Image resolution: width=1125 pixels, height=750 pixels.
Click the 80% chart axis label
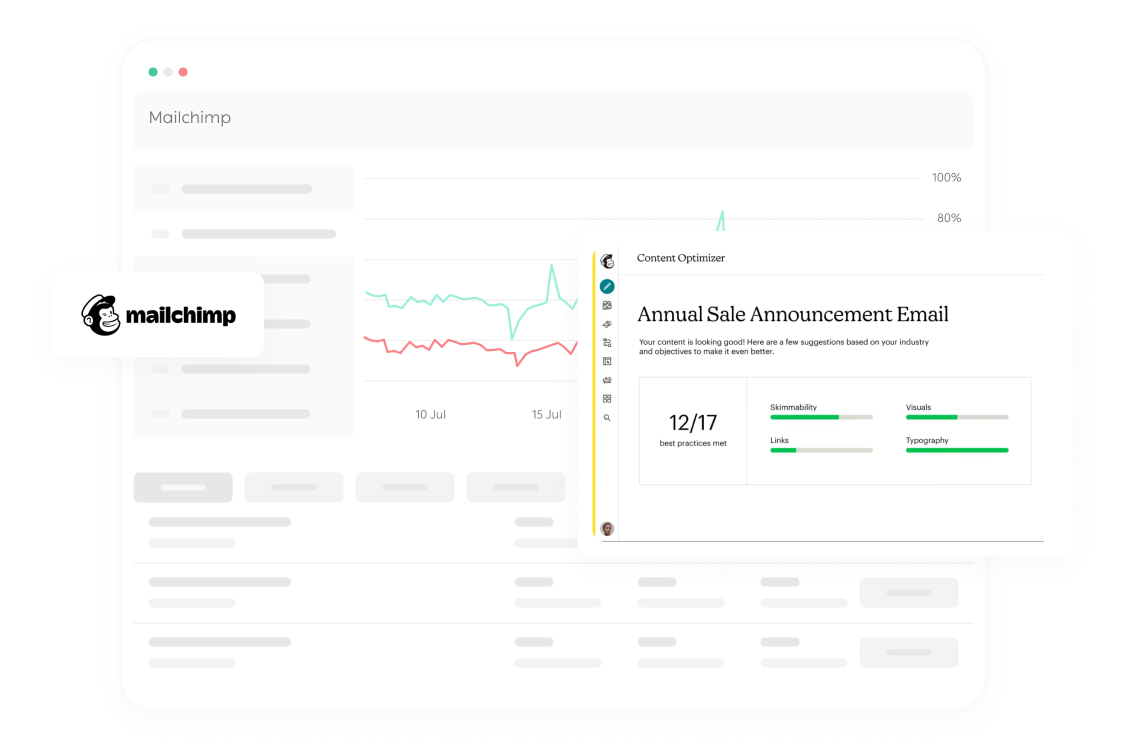click(x=949, y=218)
